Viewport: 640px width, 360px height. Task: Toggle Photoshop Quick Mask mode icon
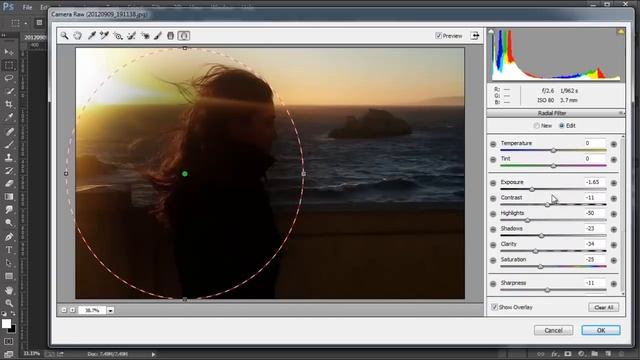coord(9,341)
